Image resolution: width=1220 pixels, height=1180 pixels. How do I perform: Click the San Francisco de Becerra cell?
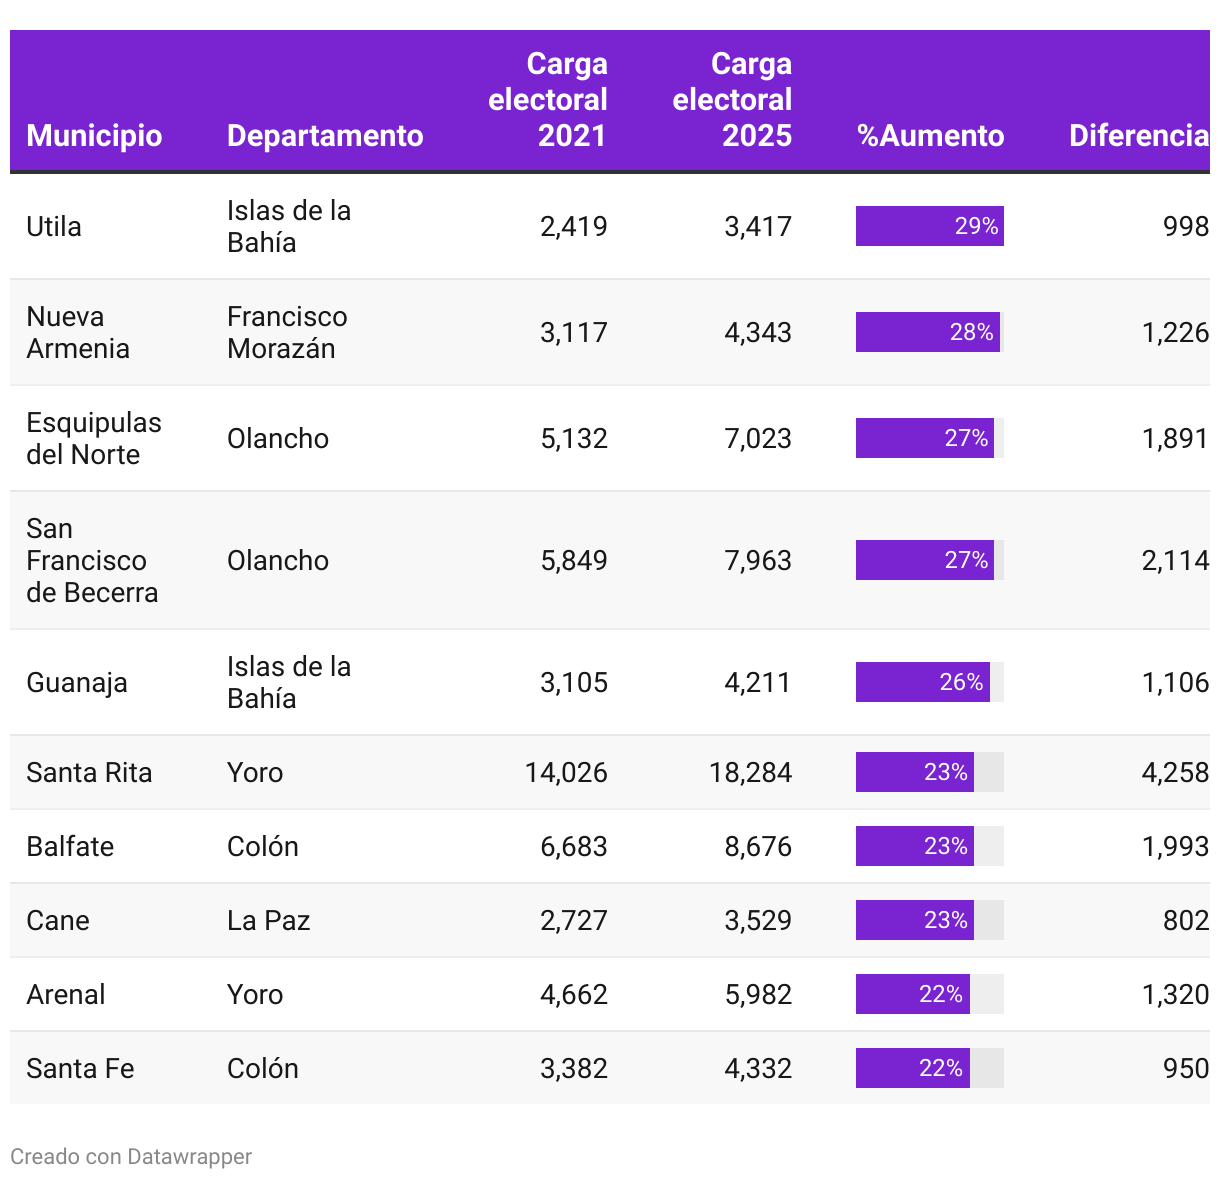(91, 560)
